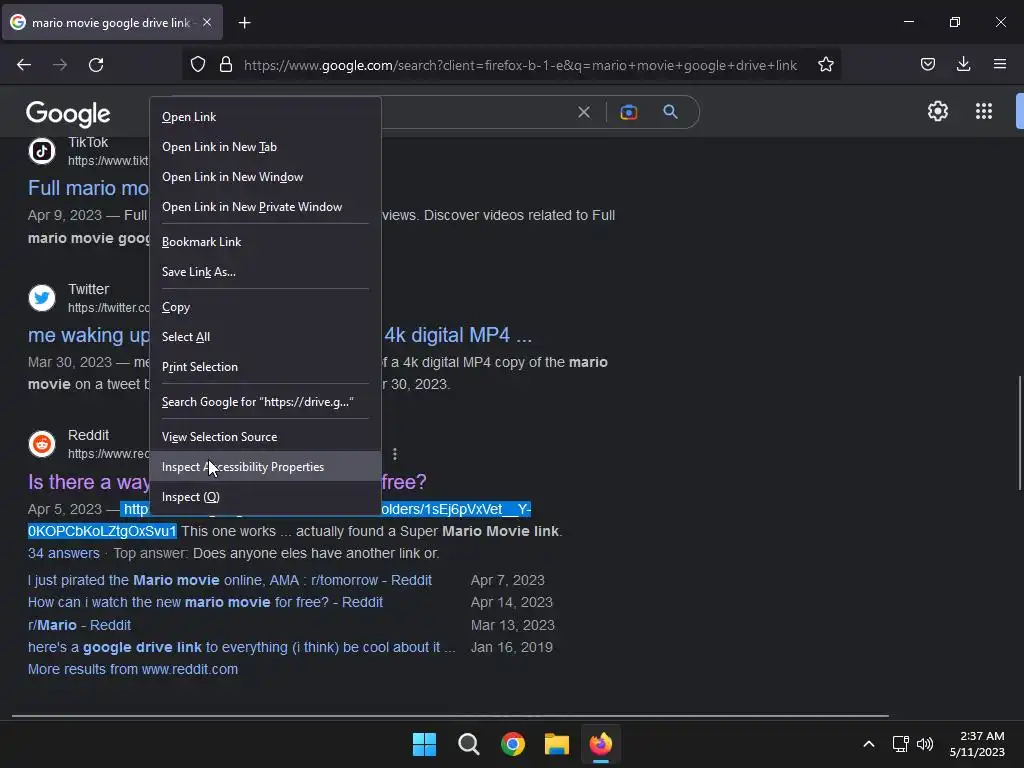Click the Reddit result favicon
Screen dimensions: 1024x768
[42, 444]
